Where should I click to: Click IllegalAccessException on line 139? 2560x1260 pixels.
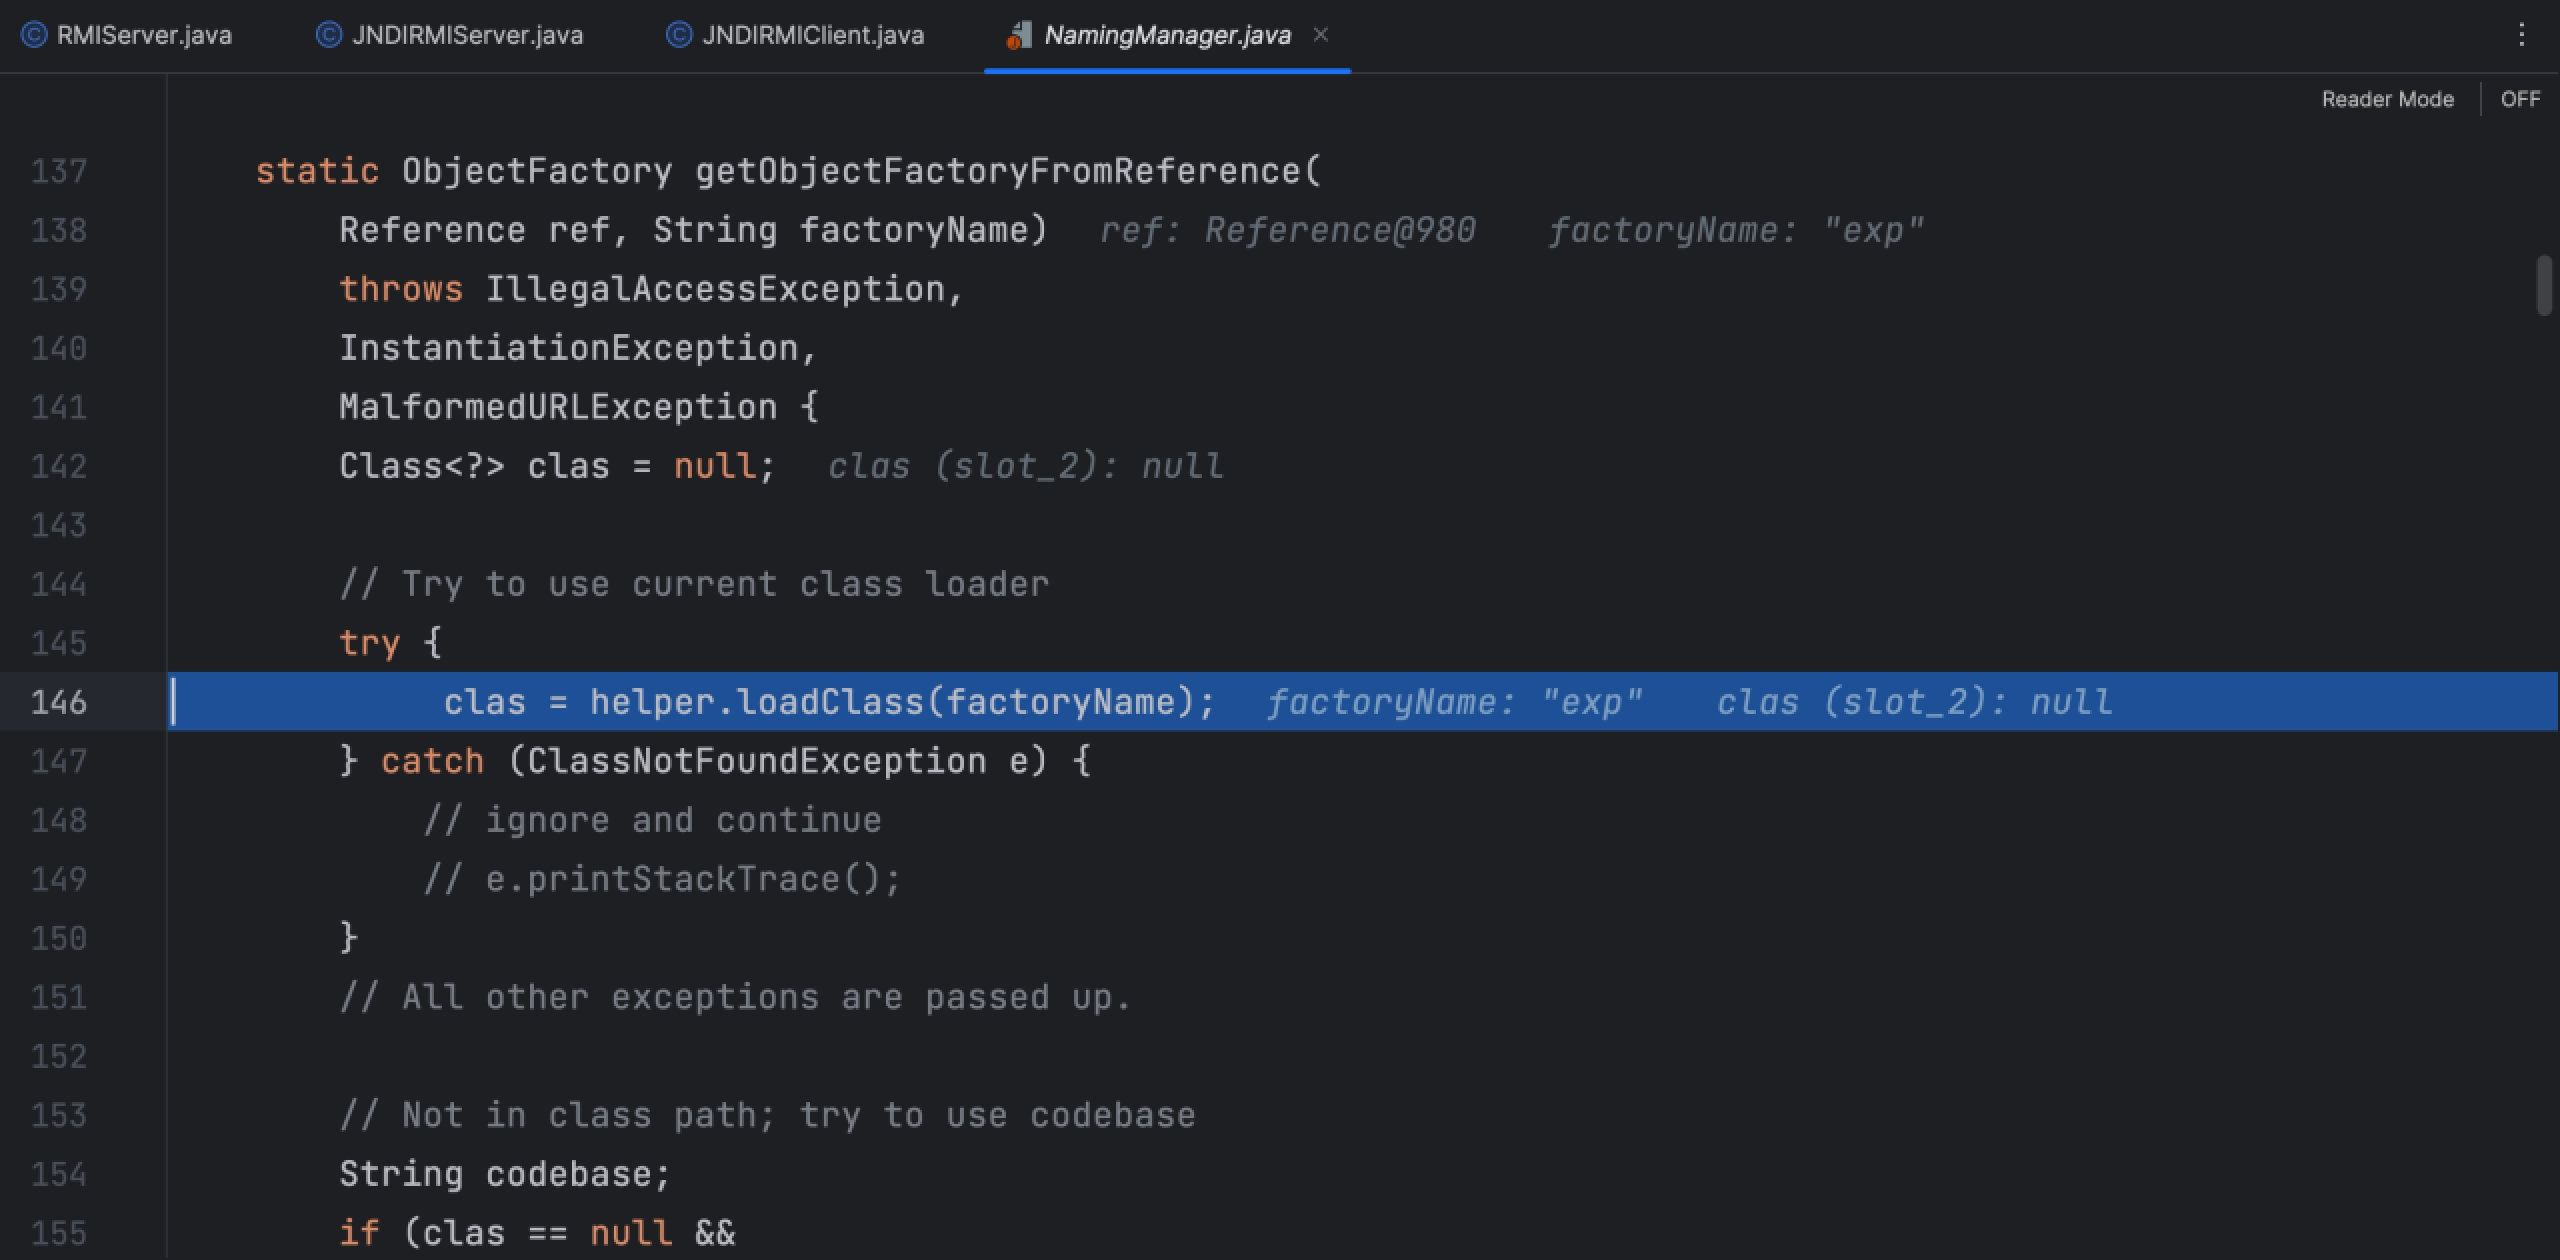(715, 289)
